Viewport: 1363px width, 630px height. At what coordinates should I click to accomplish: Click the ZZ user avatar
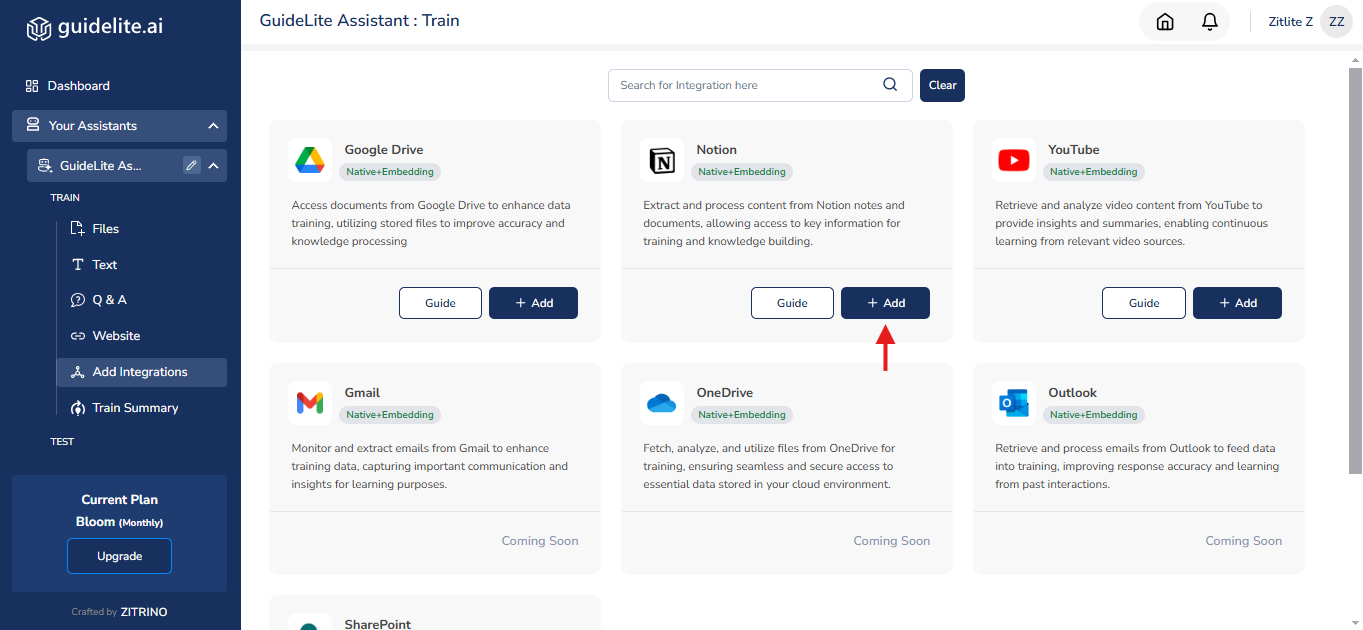point(1336,22)
